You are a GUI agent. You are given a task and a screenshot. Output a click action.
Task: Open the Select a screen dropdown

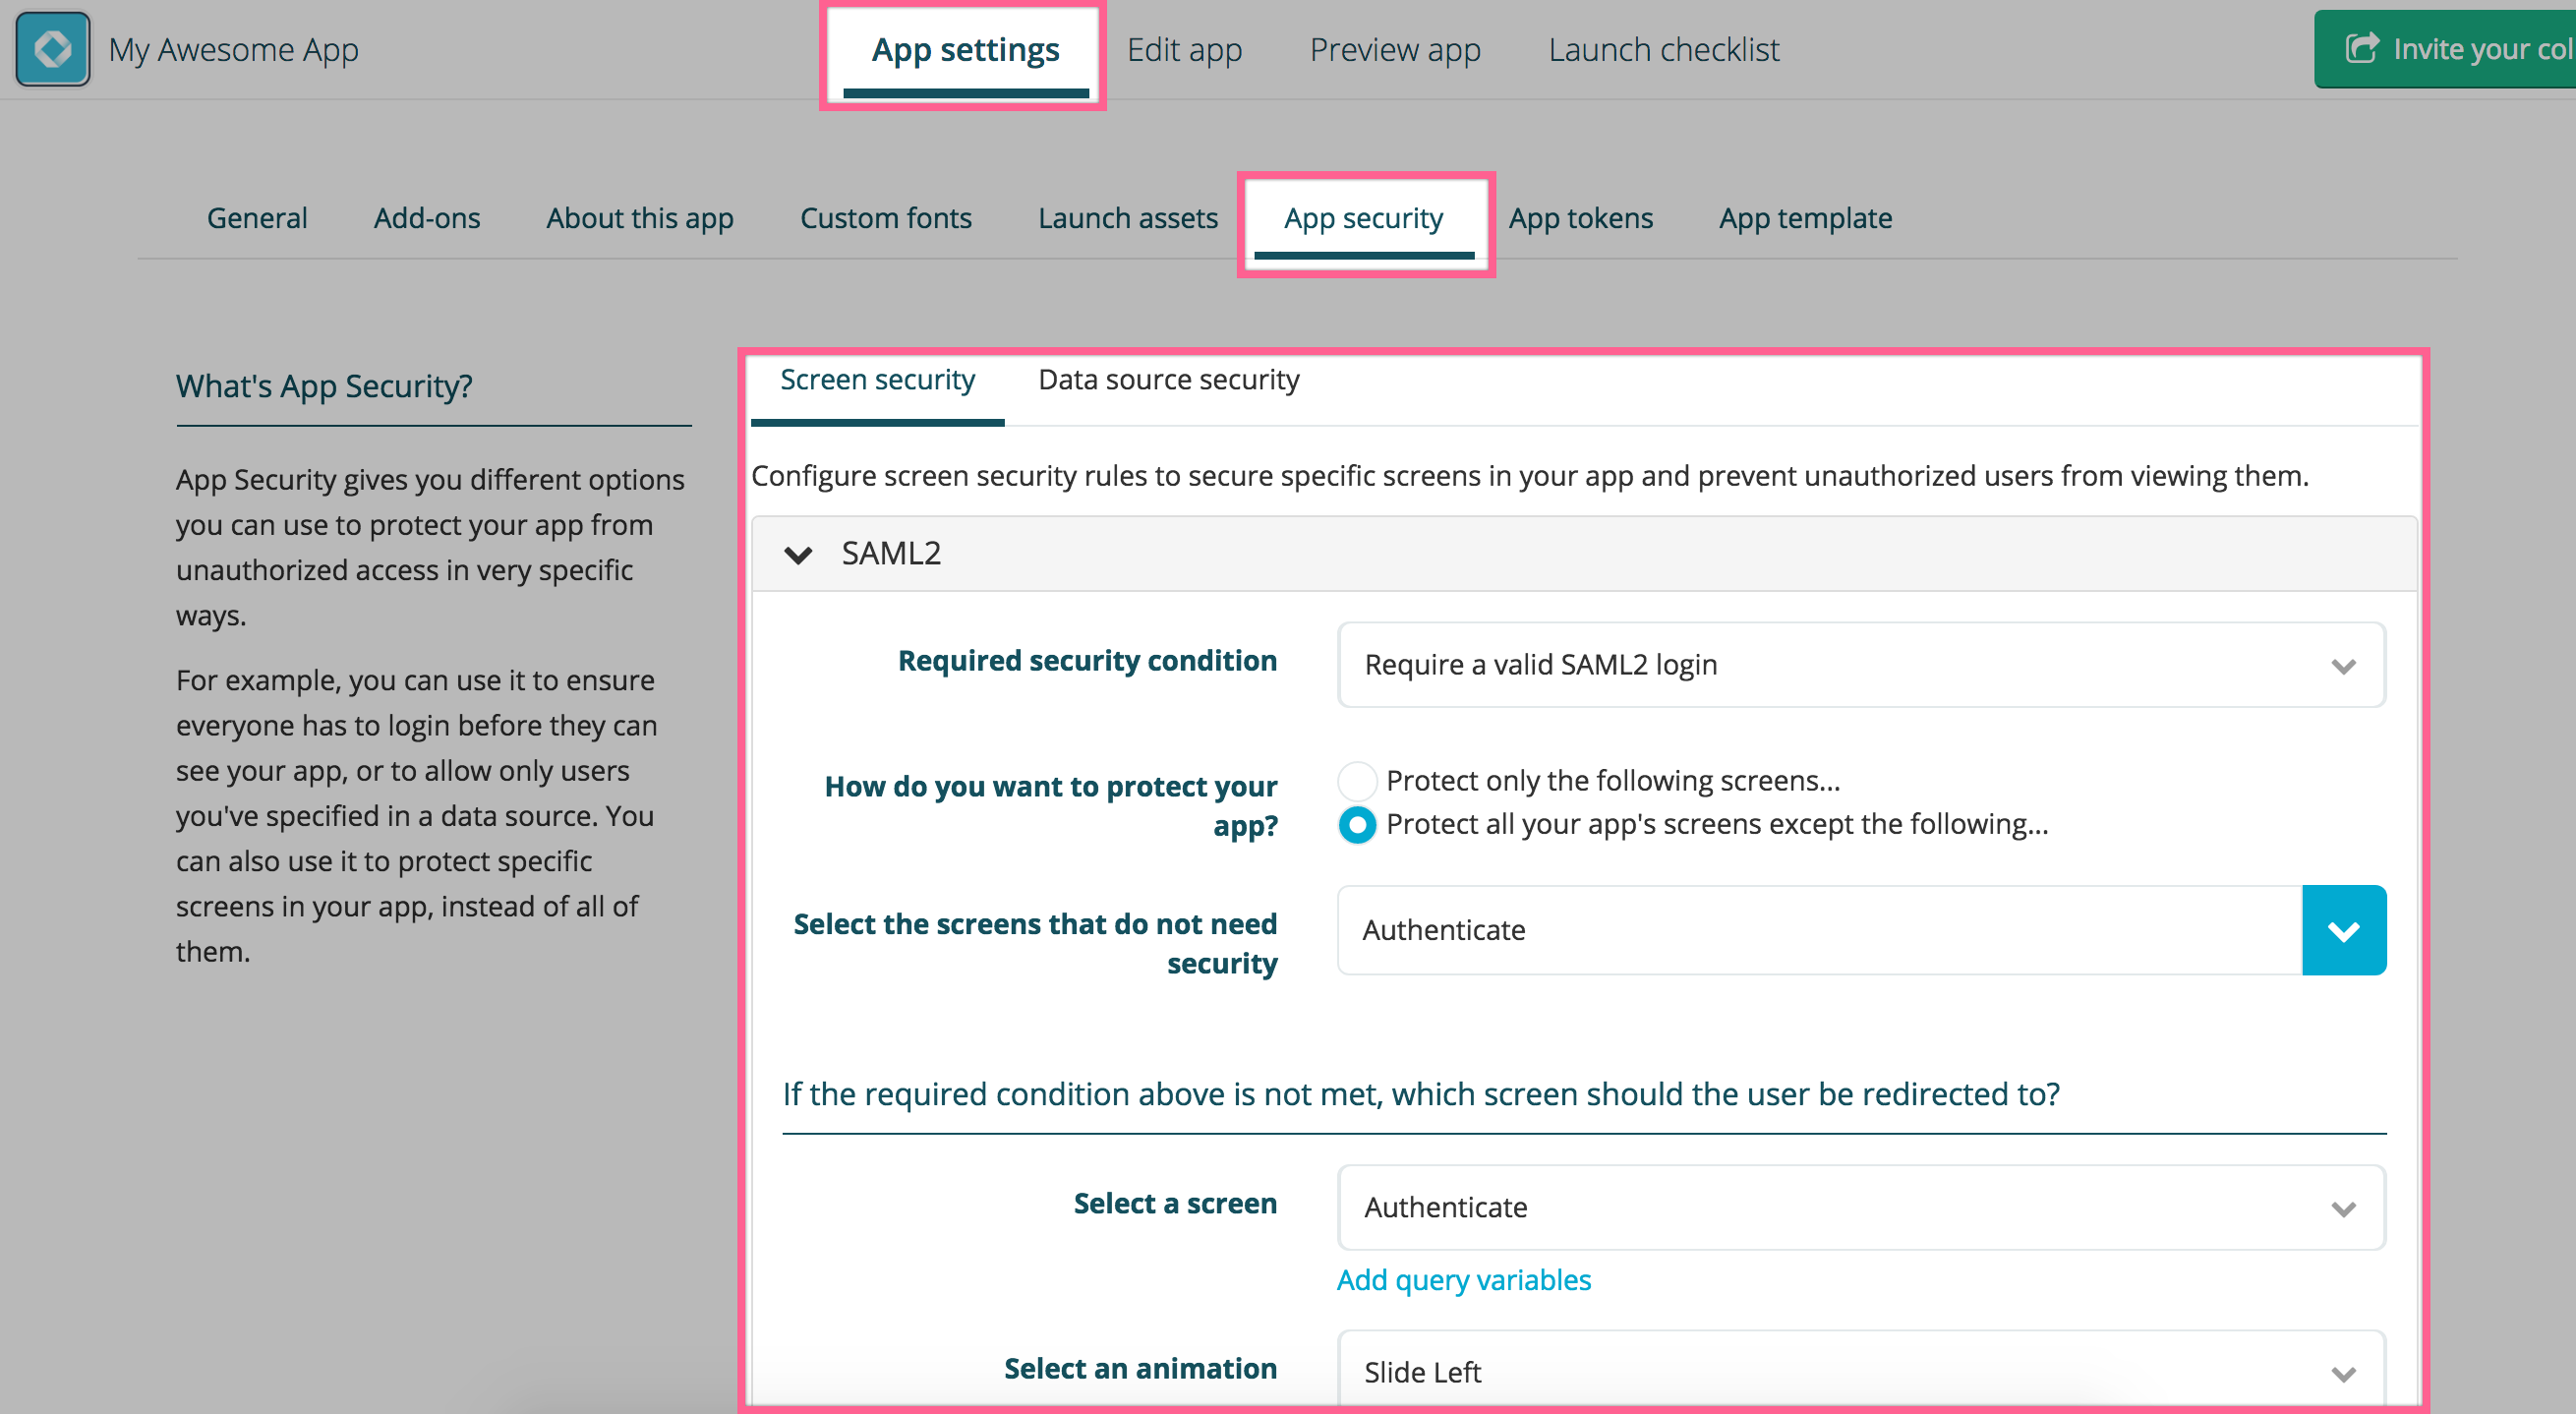[1860, 1207]
